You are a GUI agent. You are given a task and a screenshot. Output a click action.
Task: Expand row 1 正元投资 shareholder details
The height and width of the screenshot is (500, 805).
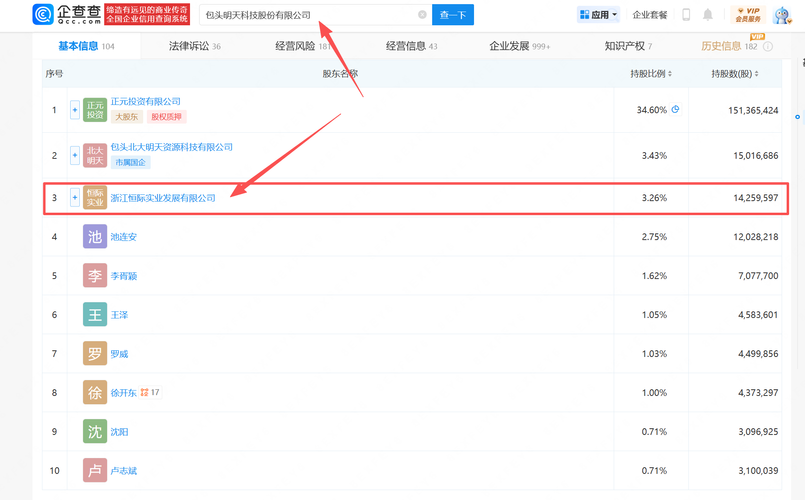click(x=74, y=110)
